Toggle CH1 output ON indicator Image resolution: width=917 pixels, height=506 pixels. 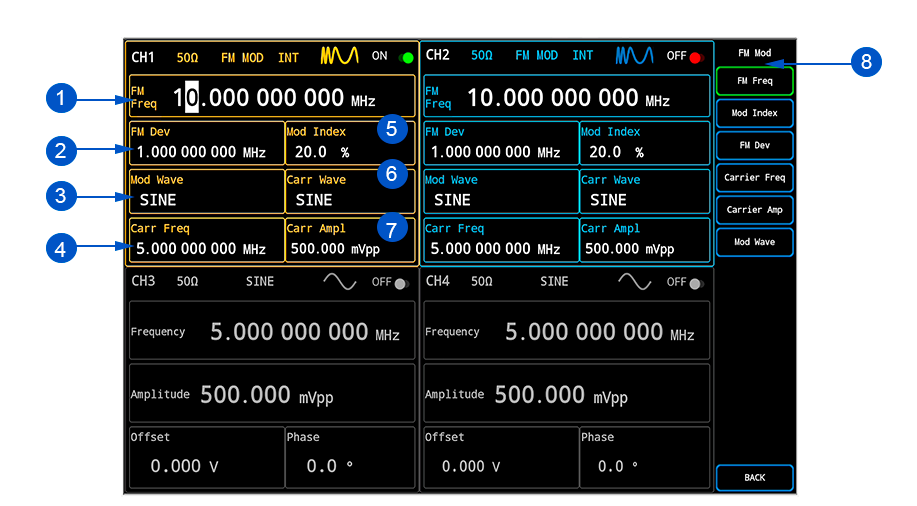[x=406, y=57]
